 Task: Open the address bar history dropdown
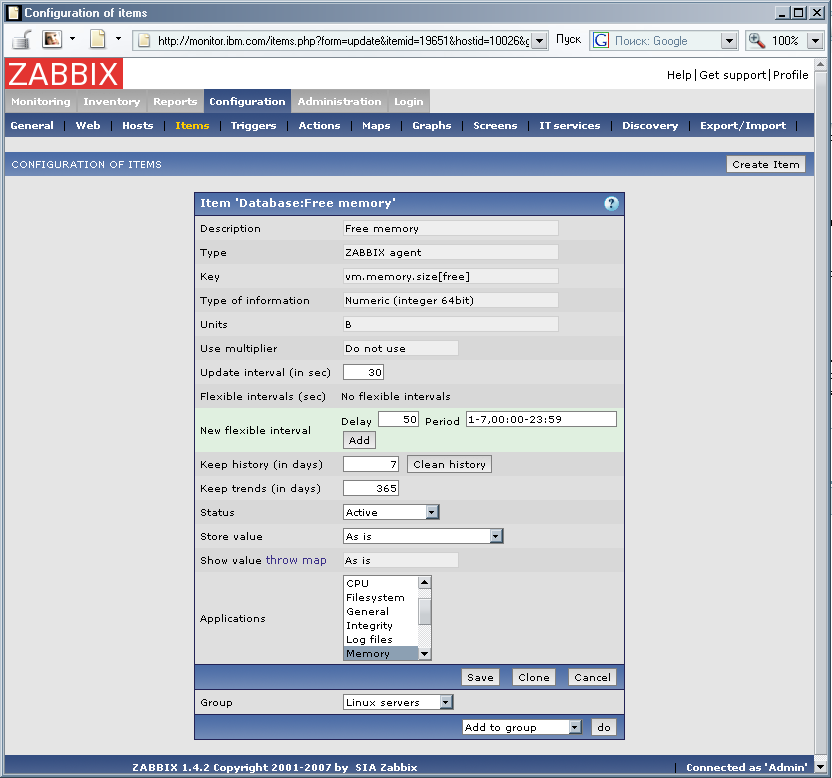click(540, 41)
